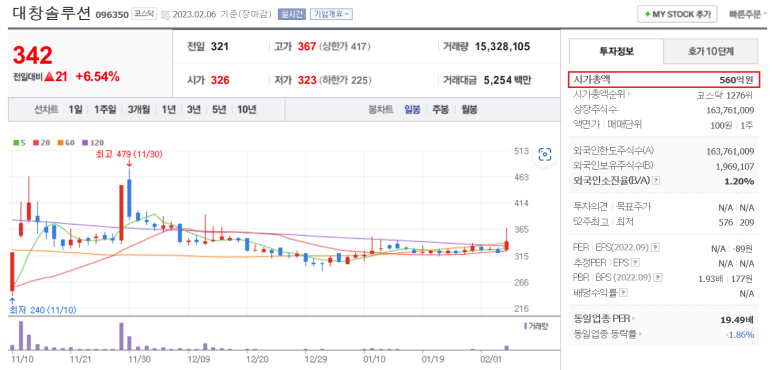The image size is (773, 370).
Task: Switch to the 투자정보 tab
Action: [x=616, y=51]
